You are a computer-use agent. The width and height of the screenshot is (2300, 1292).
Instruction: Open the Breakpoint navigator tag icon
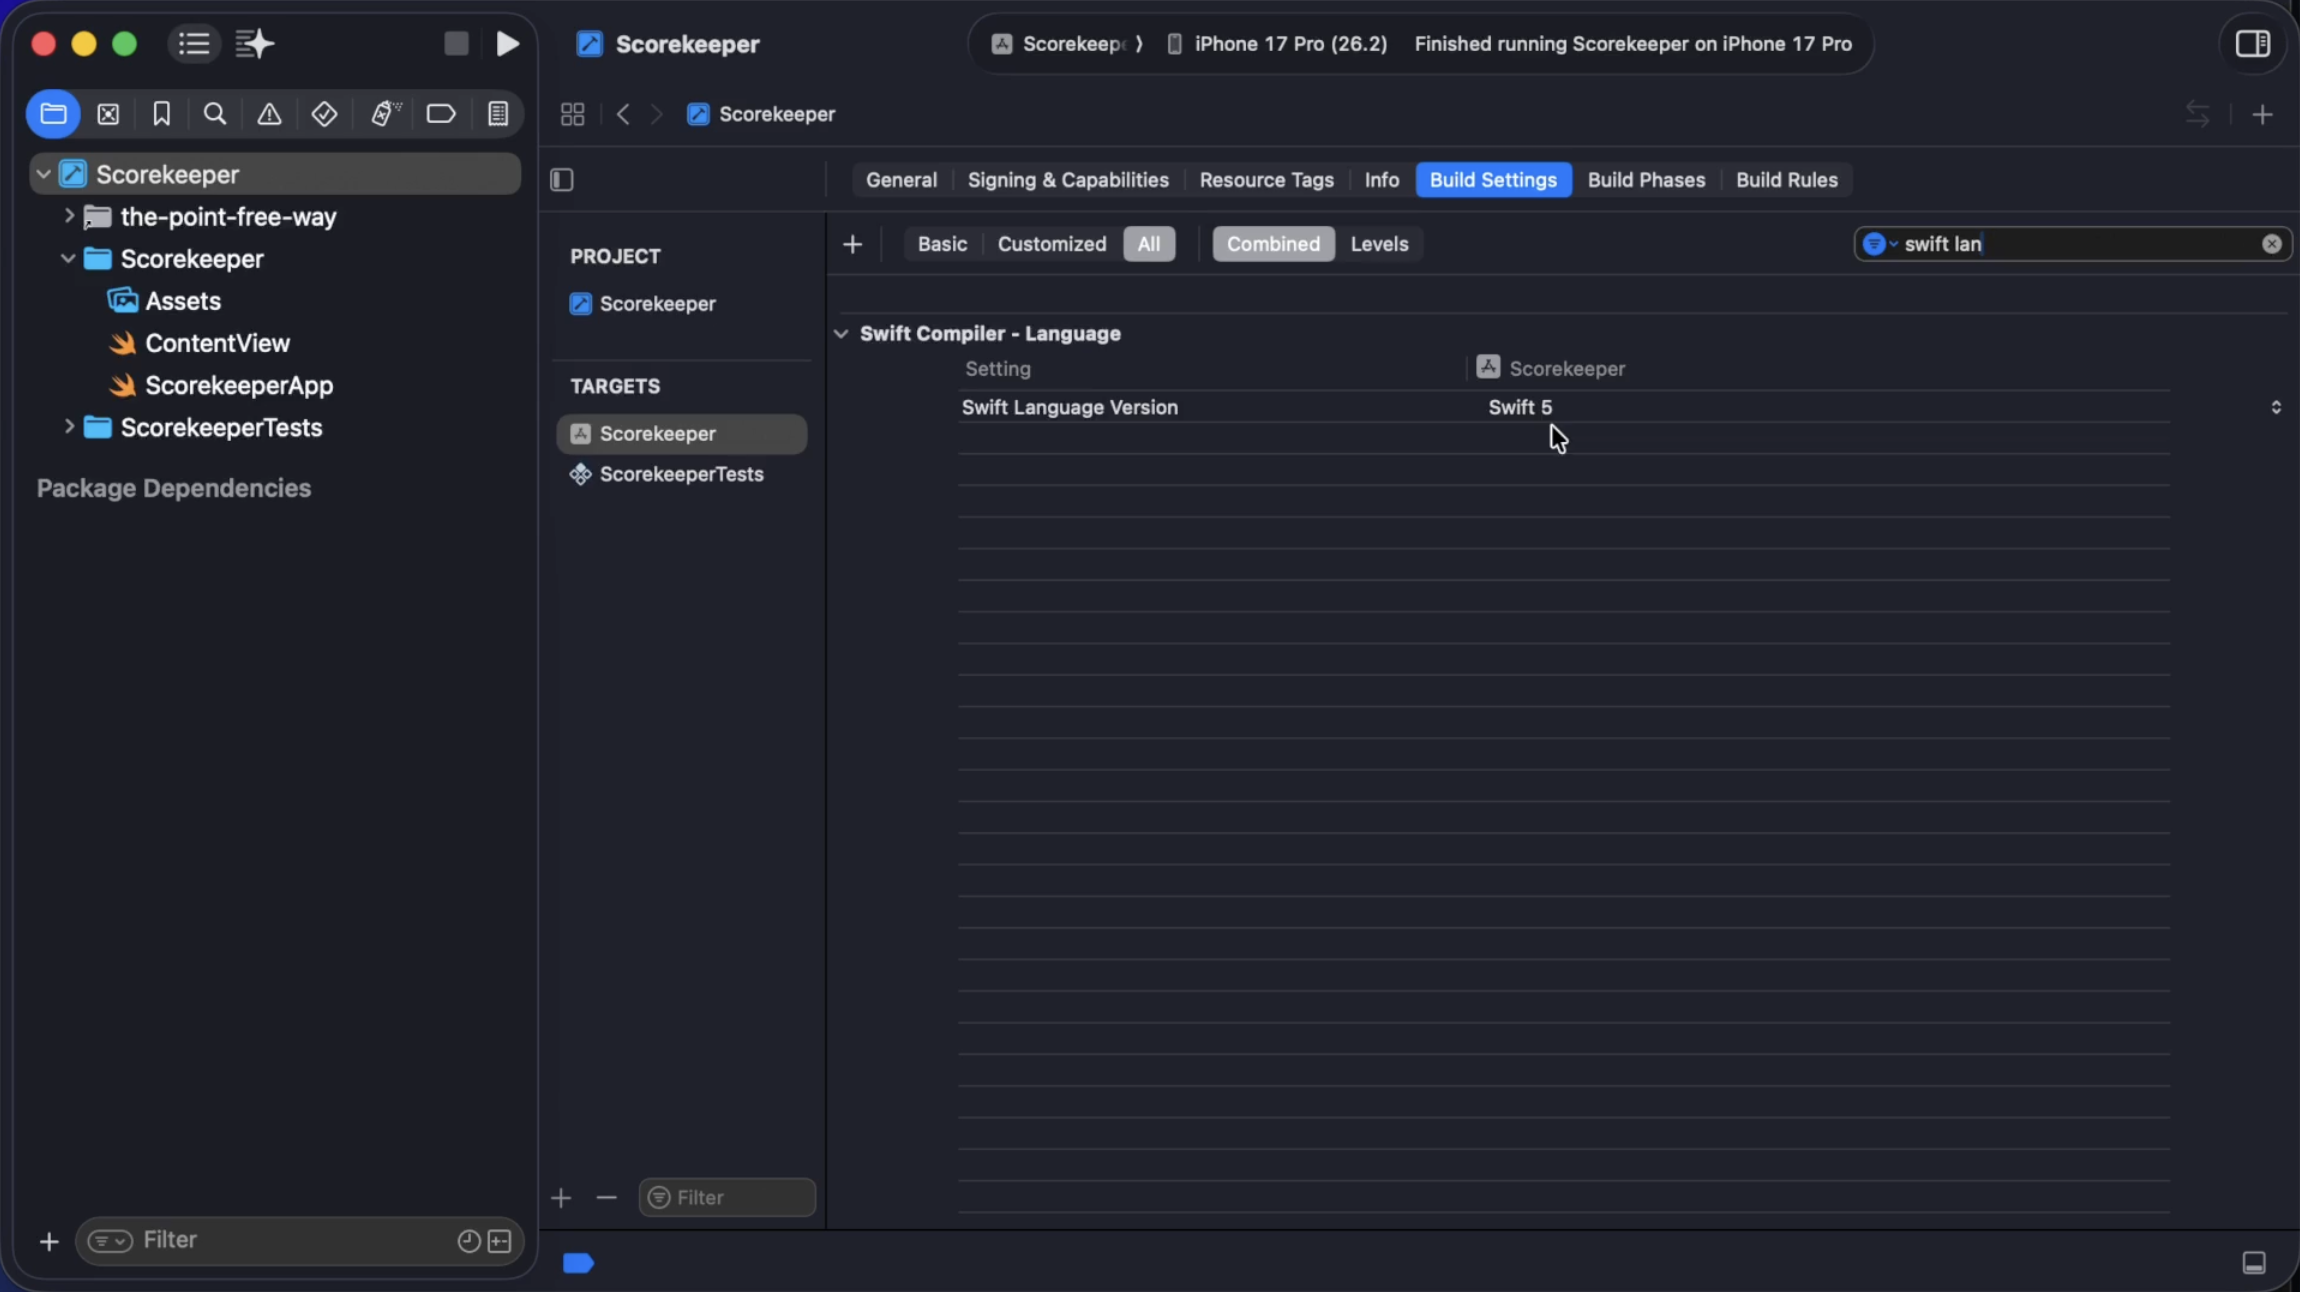coord(440,114)
